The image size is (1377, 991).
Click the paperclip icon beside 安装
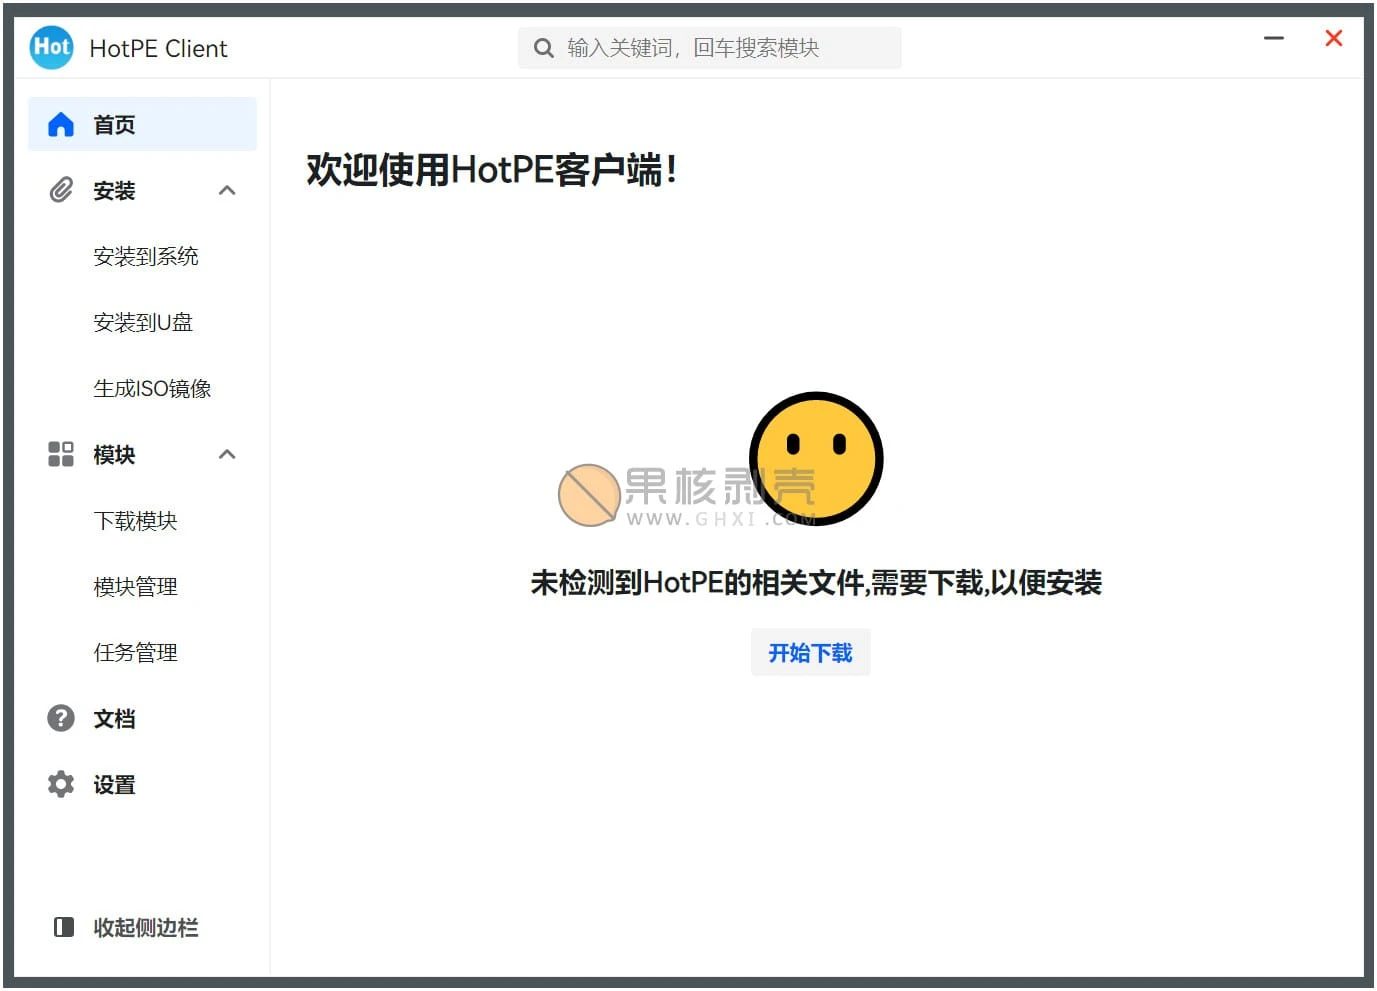tap(61, 190)
